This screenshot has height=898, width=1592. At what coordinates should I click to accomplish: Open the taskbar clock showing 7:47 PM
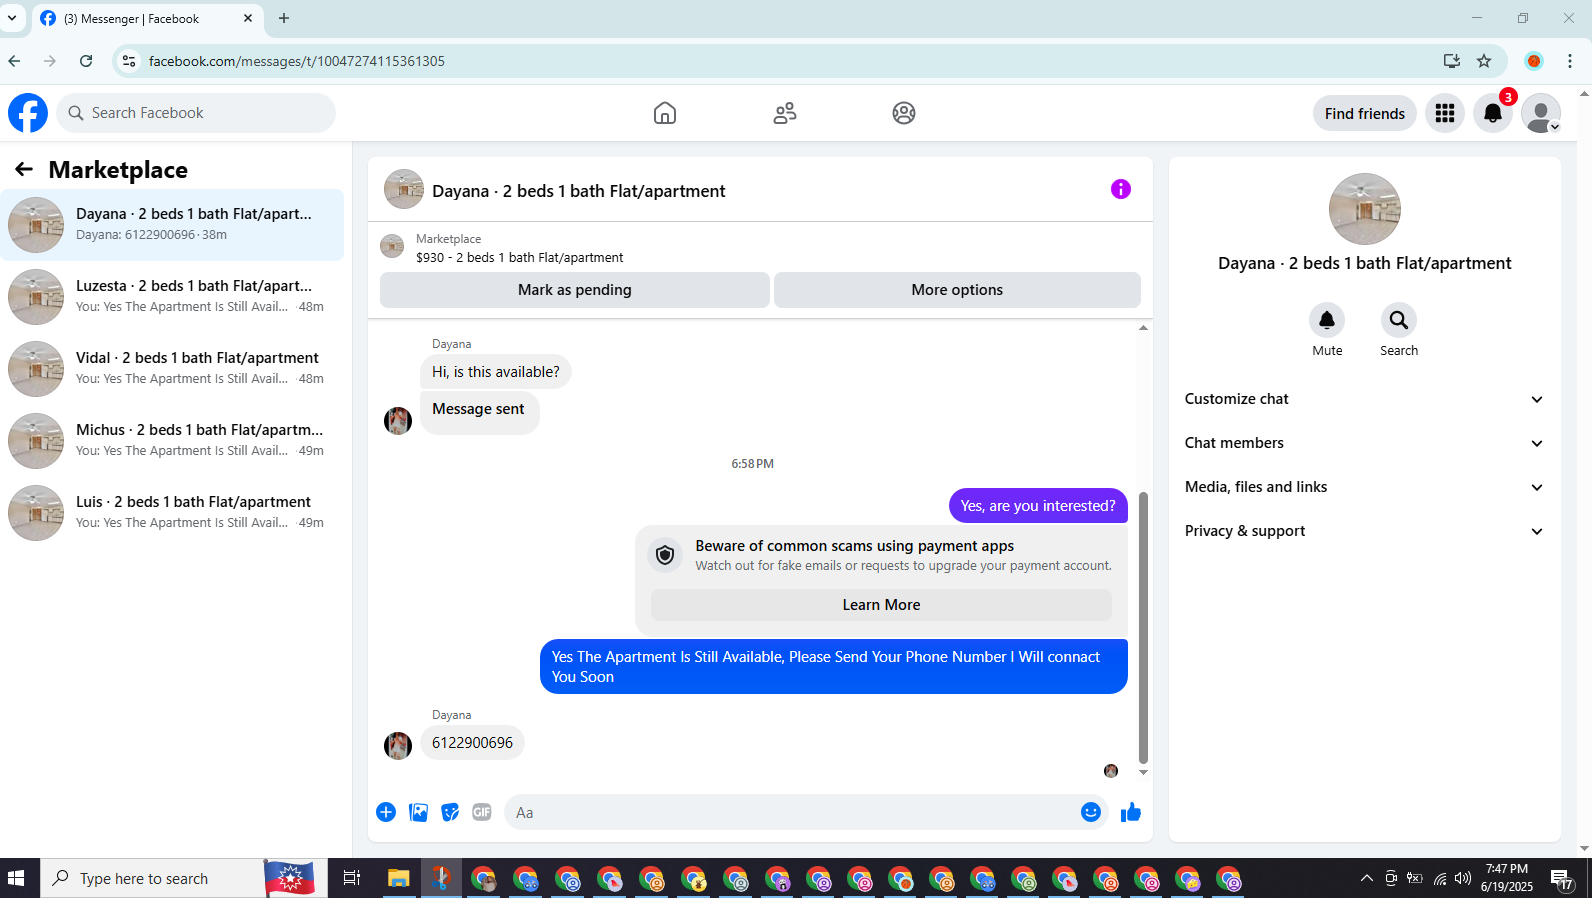(x=1507, y=878)
